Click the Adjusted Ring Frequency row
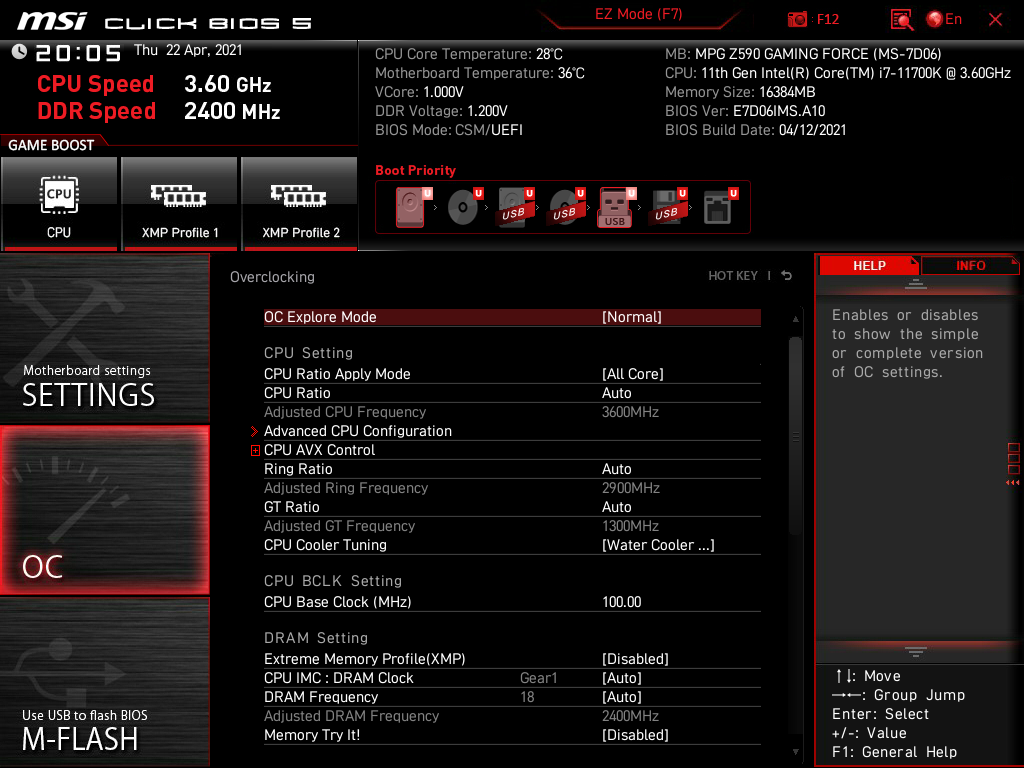The height and width of the screenshot is (768, 1024). coord(512,488)
